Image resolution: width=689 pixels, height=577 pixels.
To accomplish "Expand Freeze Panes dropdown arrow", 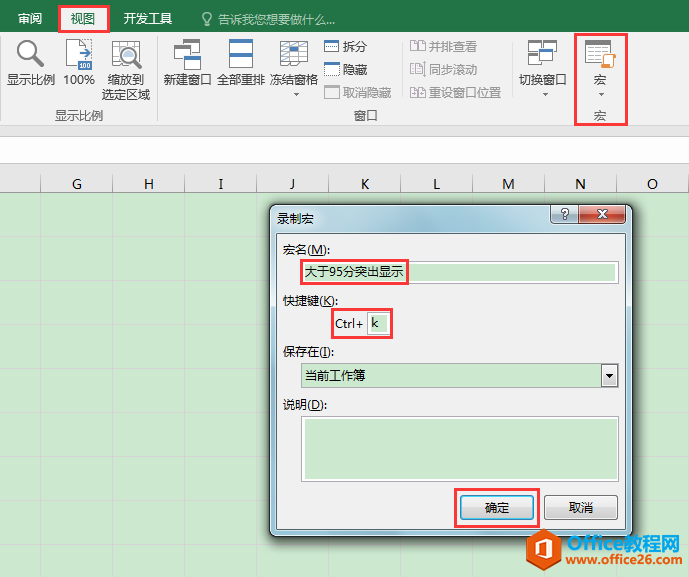I will pyautogui.click(x=296, y=94).
